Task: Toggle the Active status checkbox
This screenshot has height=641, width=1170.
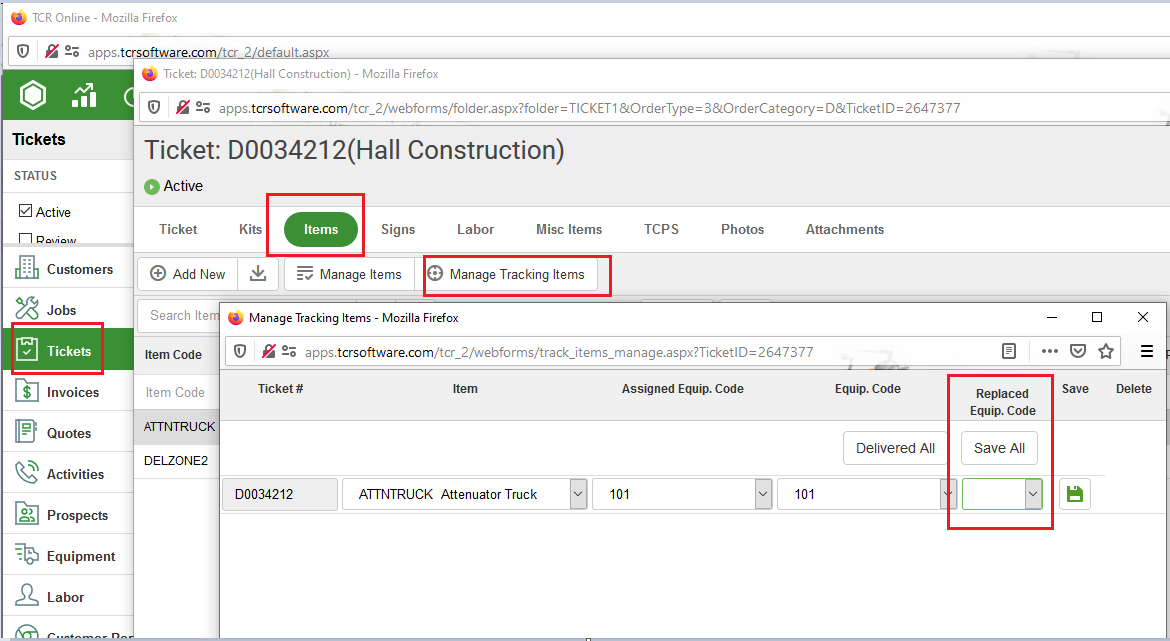Action: coord(25,211)
